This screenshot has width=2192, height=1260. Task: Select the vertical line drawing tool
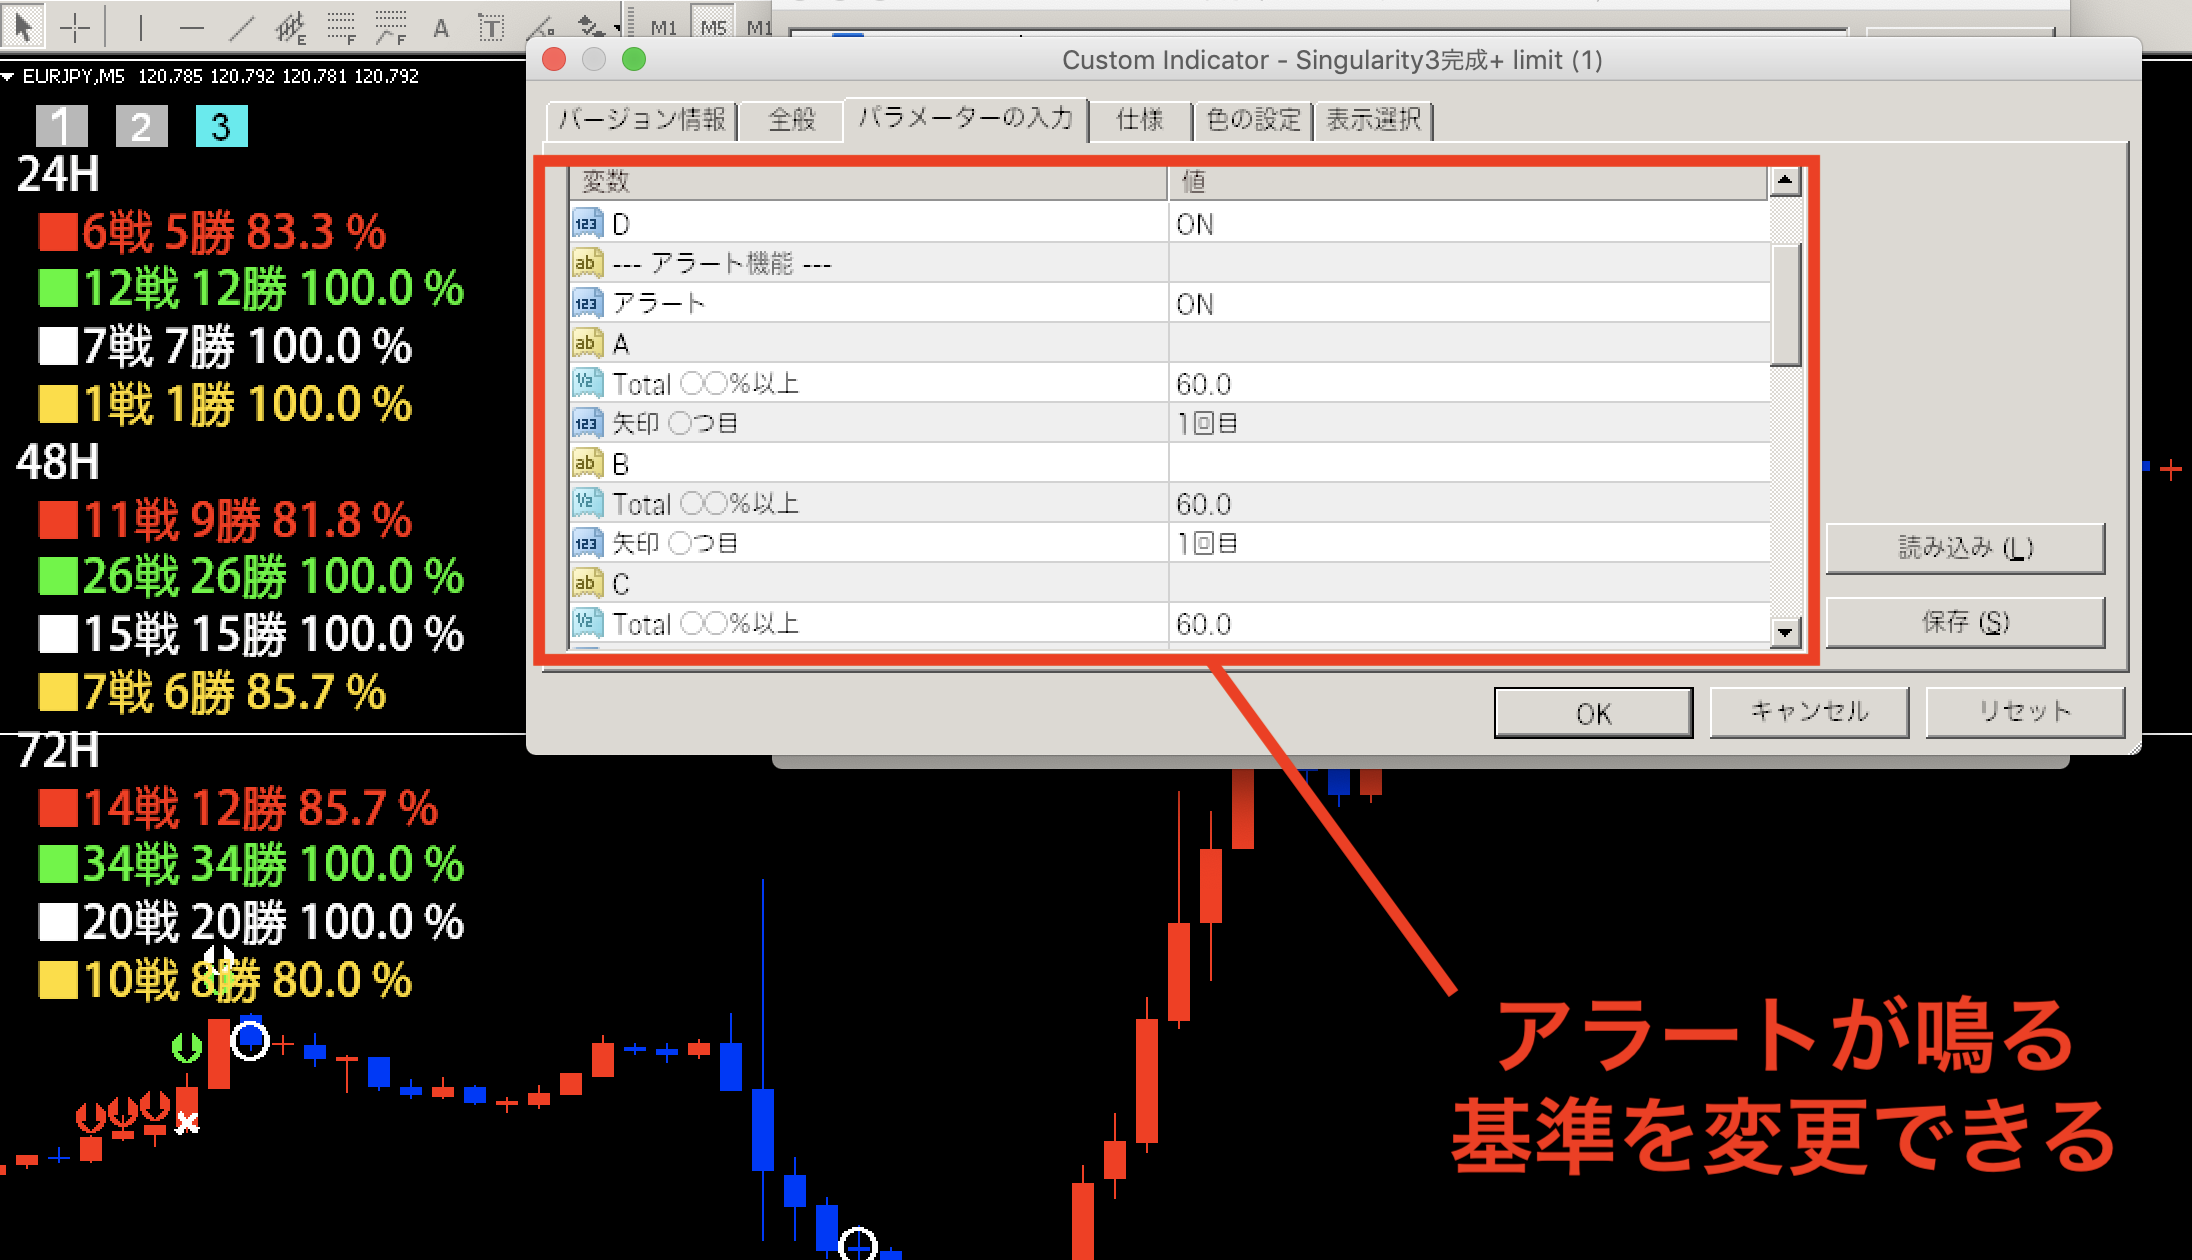pyautogui.click(x=140, y=28)
